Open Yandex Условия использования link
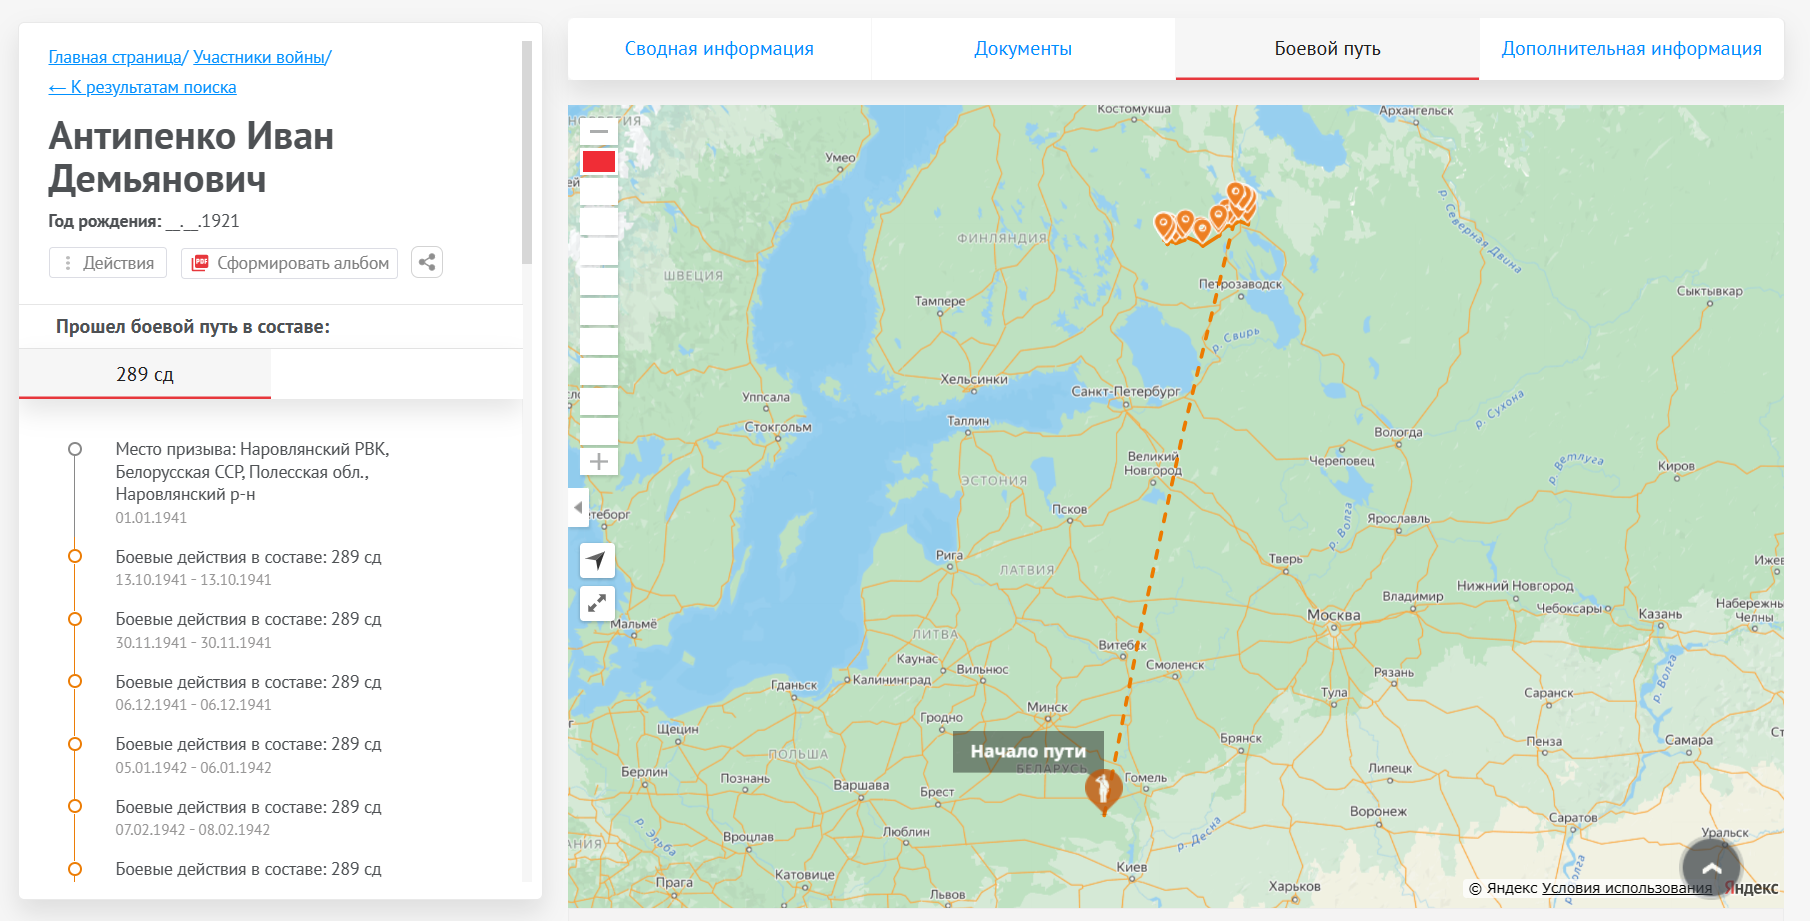Screen dimensions: 1810x921 (x=1626, y=888)
